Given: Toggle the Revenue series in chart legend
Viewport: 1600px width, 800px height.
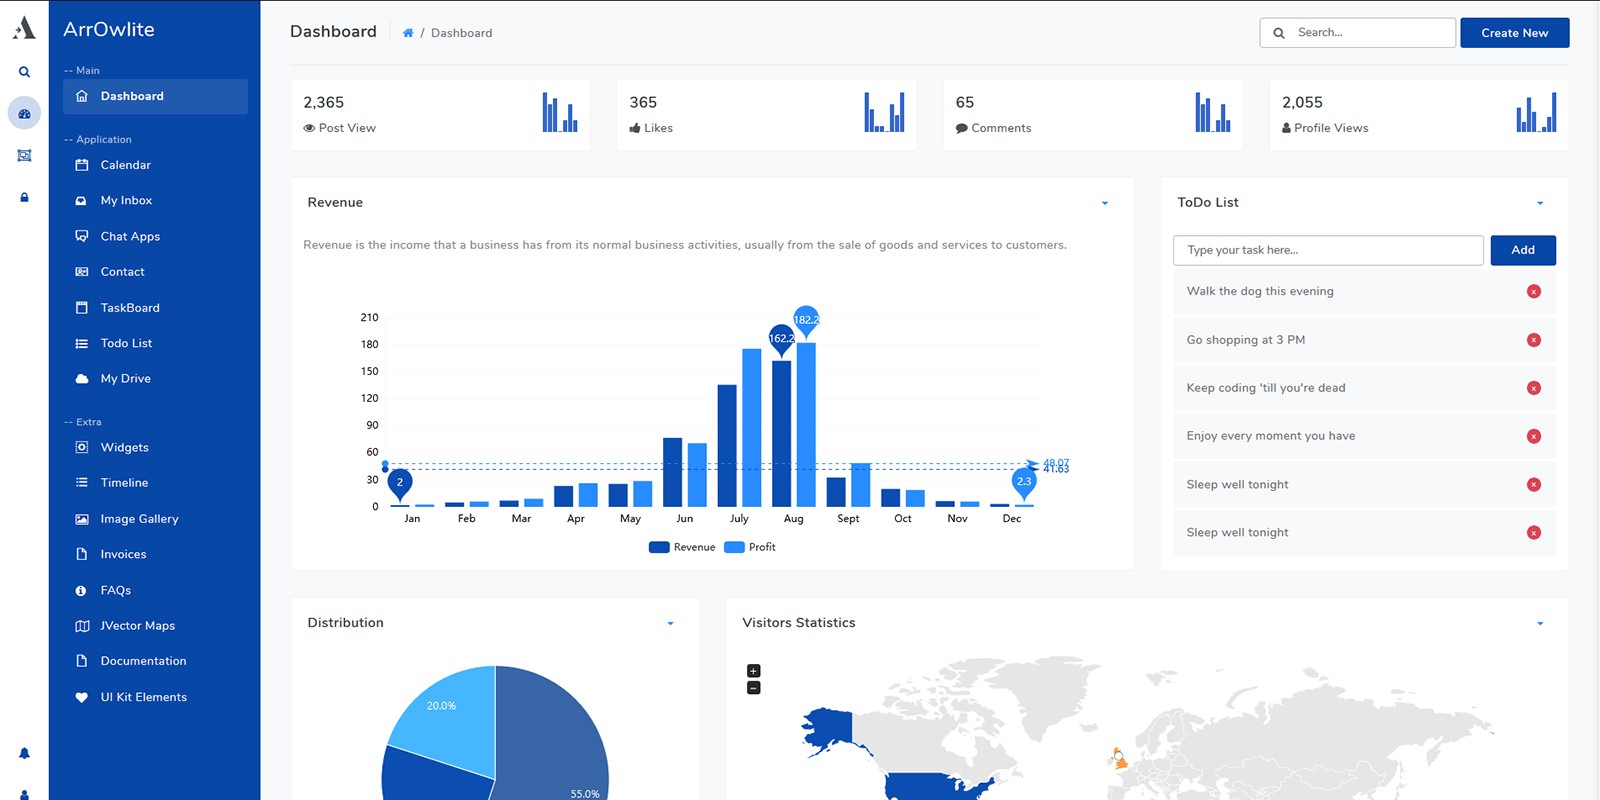Looking at the screenshot, I should [683, 547].
